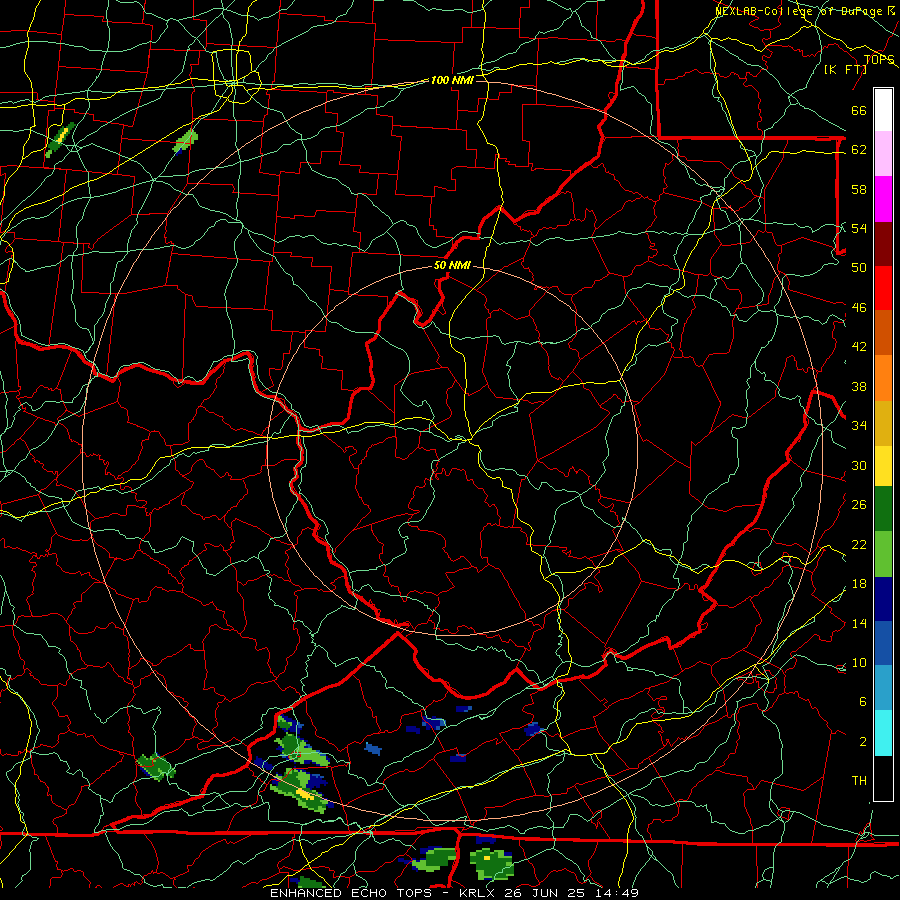
Task: Click the legend value 6
Action: coord(862,701)
